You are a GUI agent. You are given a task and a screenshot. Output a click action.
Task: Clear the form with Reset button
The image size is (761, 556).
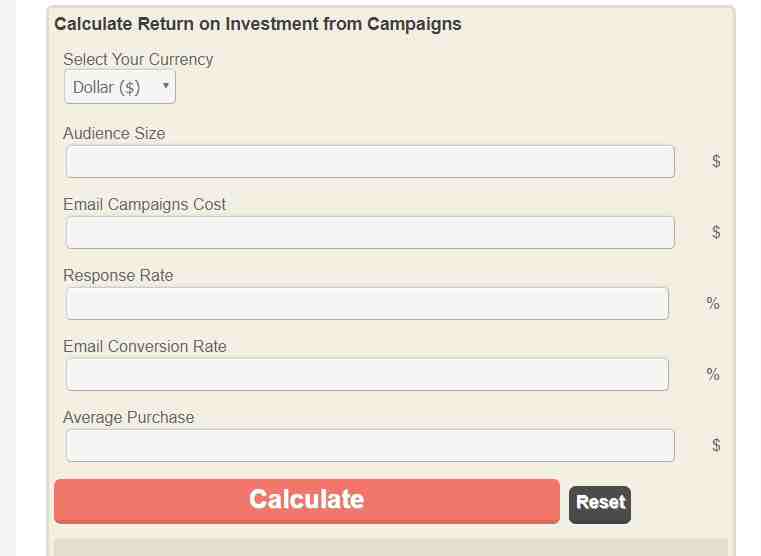(x=600, y=505)
